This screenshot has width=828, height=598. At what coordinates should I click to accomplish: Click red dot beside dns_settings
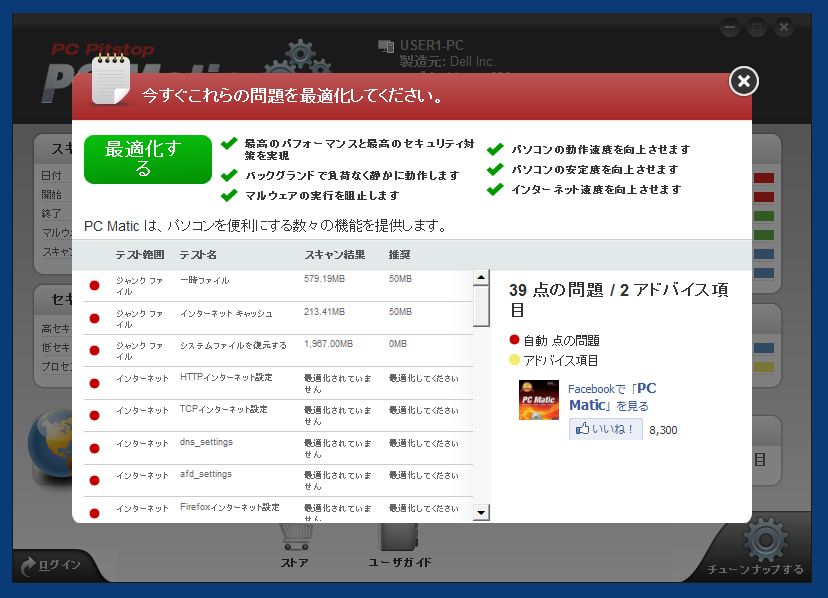click(x=95, y=448)
